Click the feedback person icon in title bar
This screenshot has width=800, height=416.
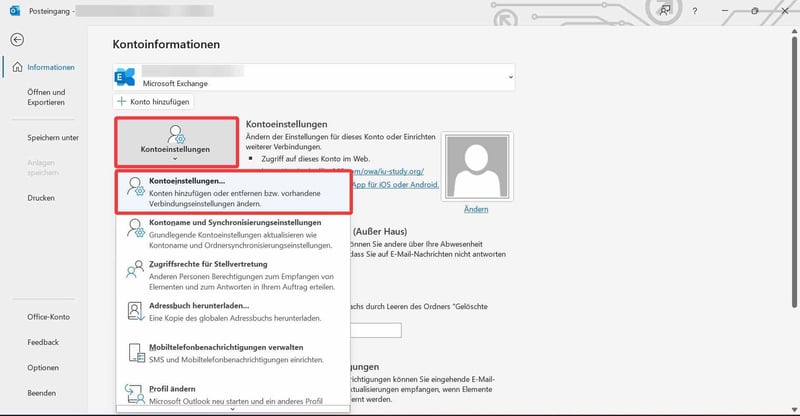(x=664, y=11)
